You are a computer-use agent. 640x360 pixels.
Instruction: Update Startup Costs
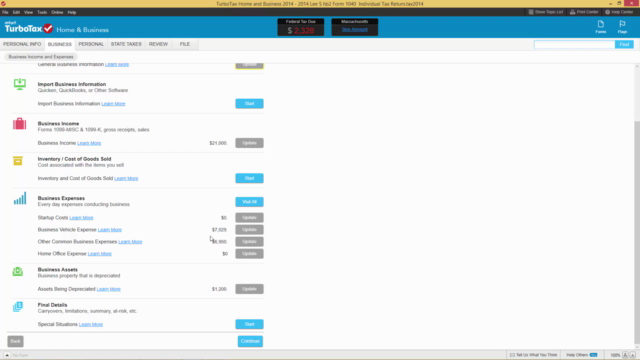pos(249,218)
